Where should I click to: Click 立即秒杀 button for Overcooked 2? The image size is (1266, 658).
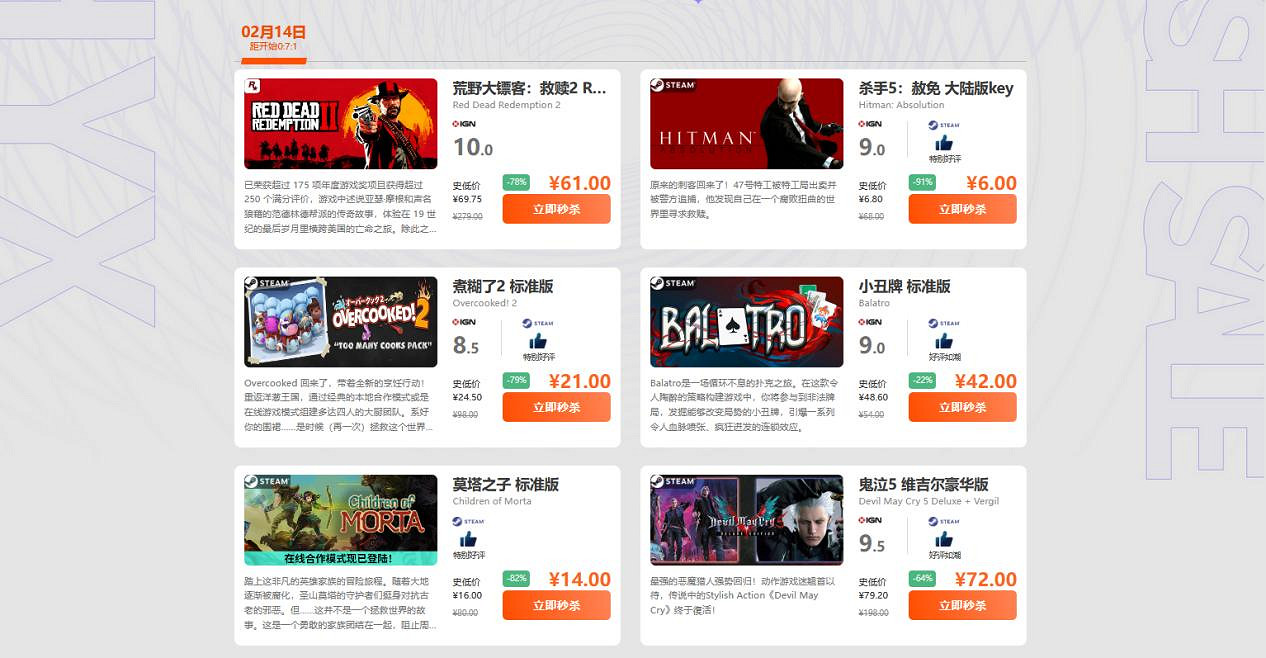(556, 407)
